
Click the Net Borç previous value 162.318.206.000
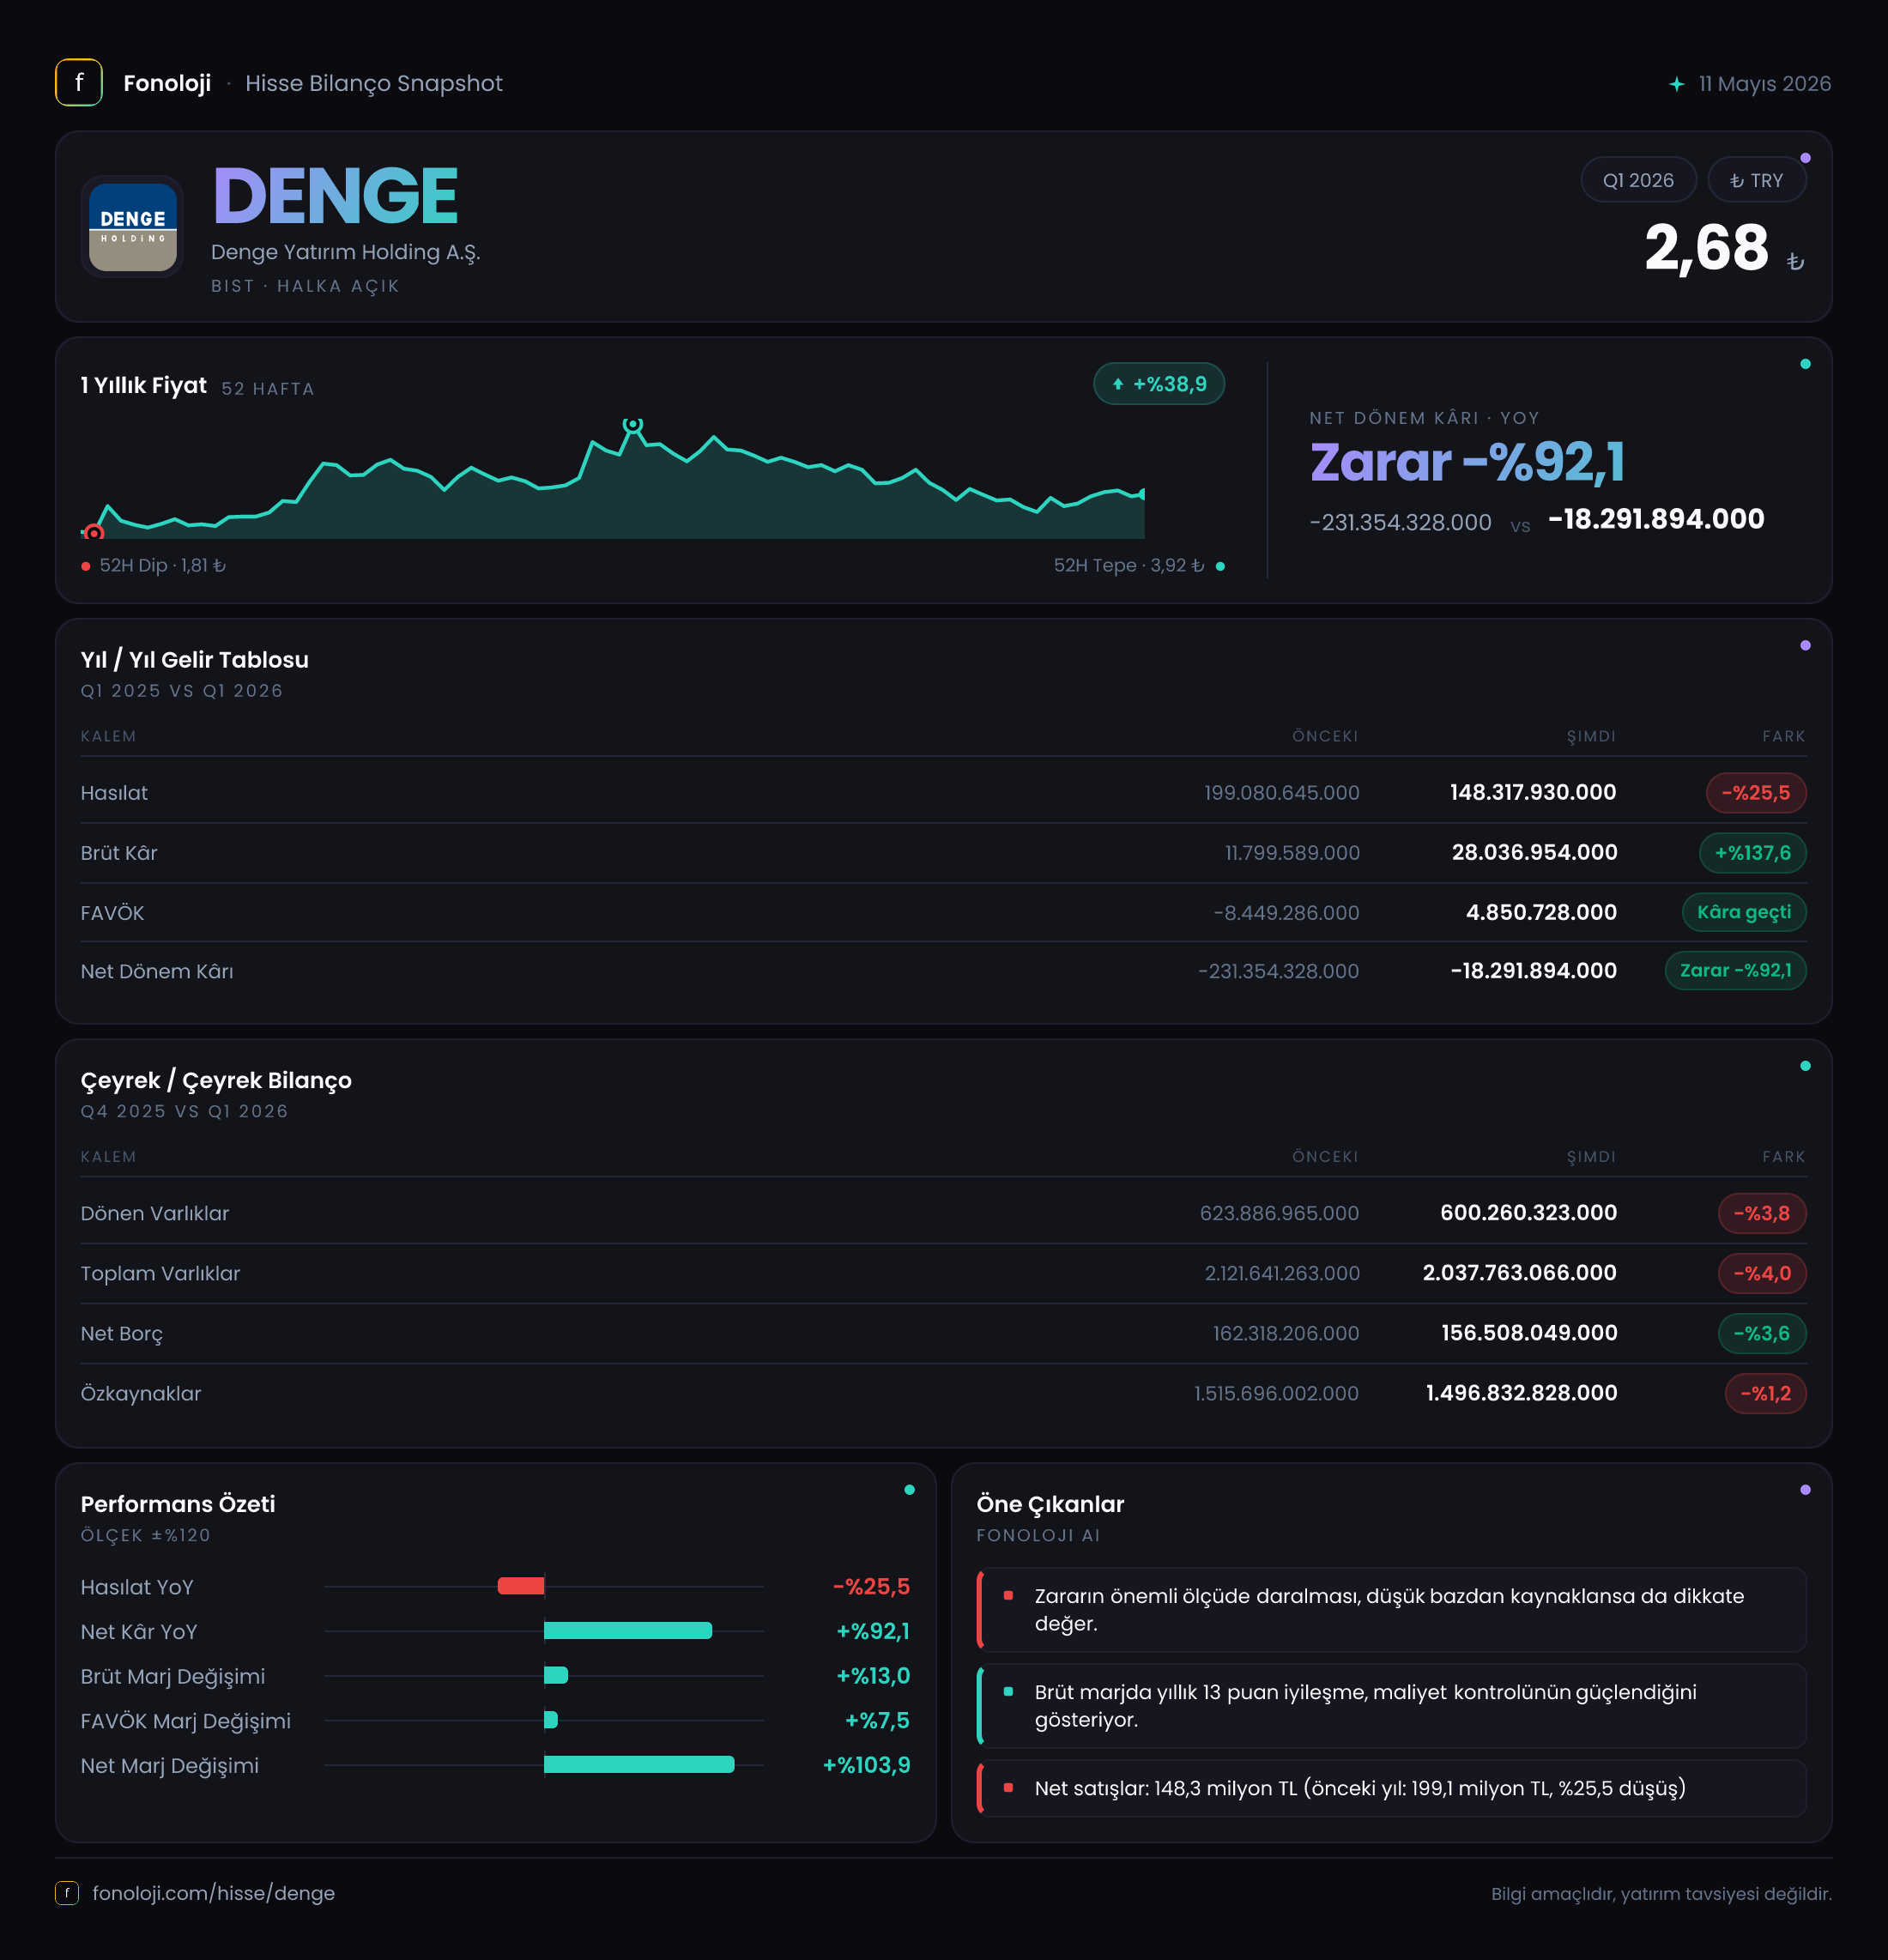[1286, 1333]
